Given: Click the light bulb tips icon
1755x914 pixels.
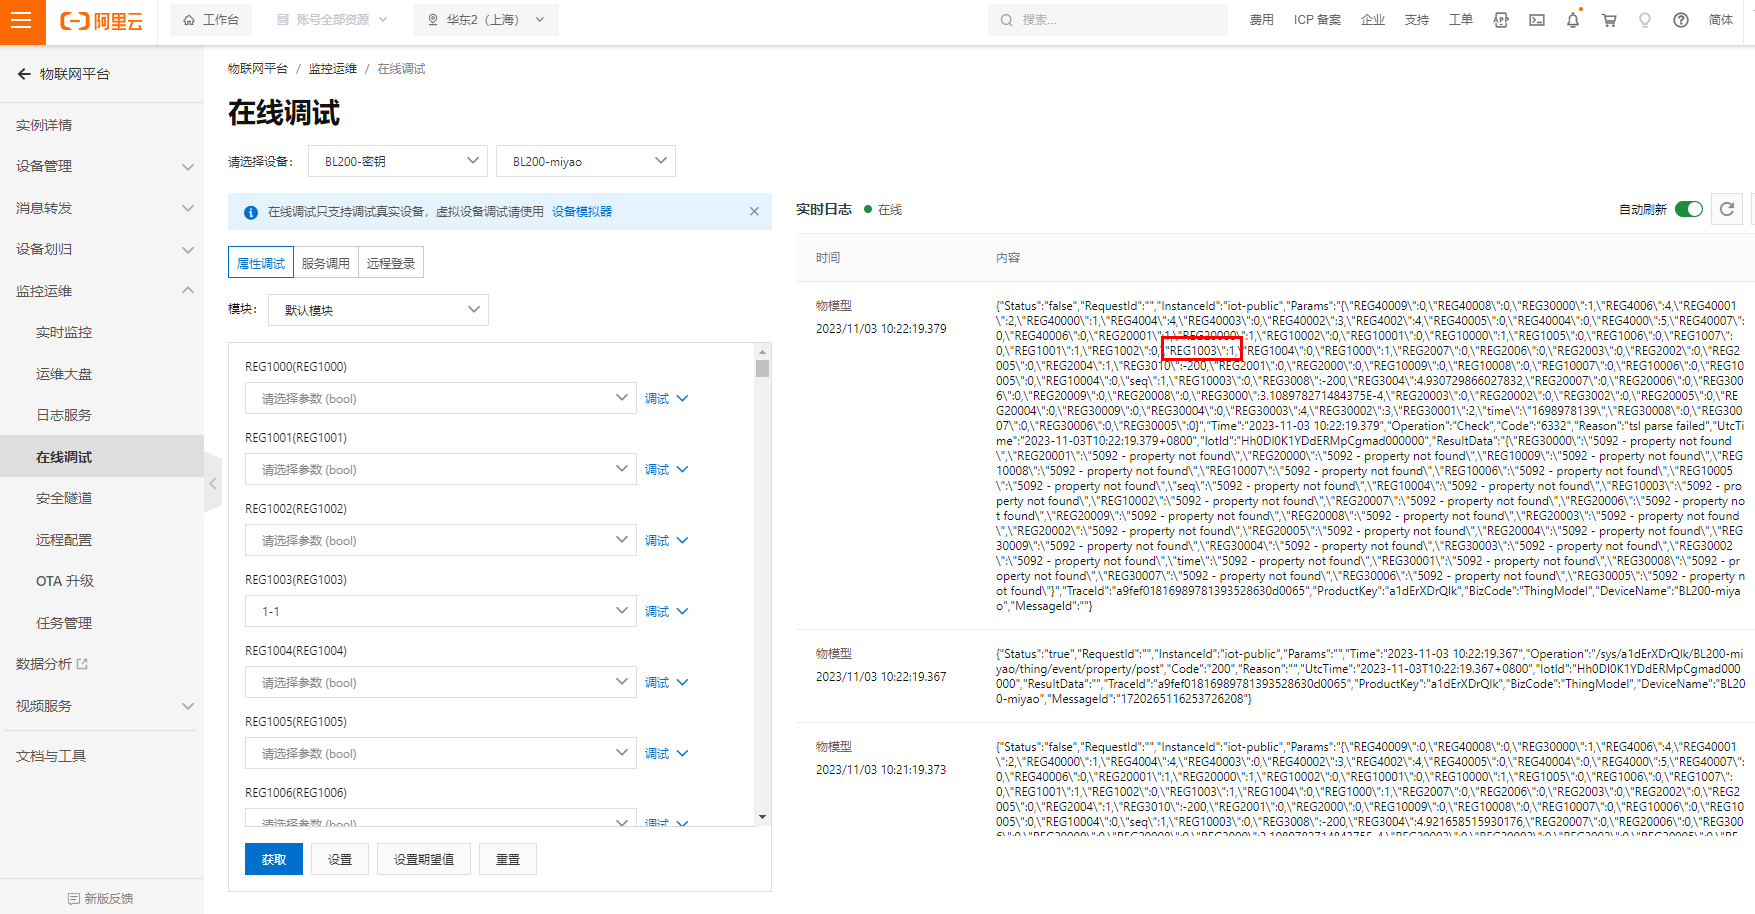Looking at the screenshot, I should point(1645,20).
